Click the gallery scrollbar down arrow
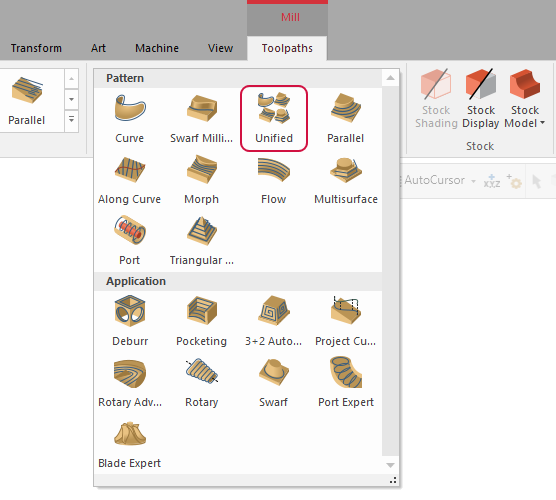The height and width of the screenshot is (500, 556). pos(390,465)
